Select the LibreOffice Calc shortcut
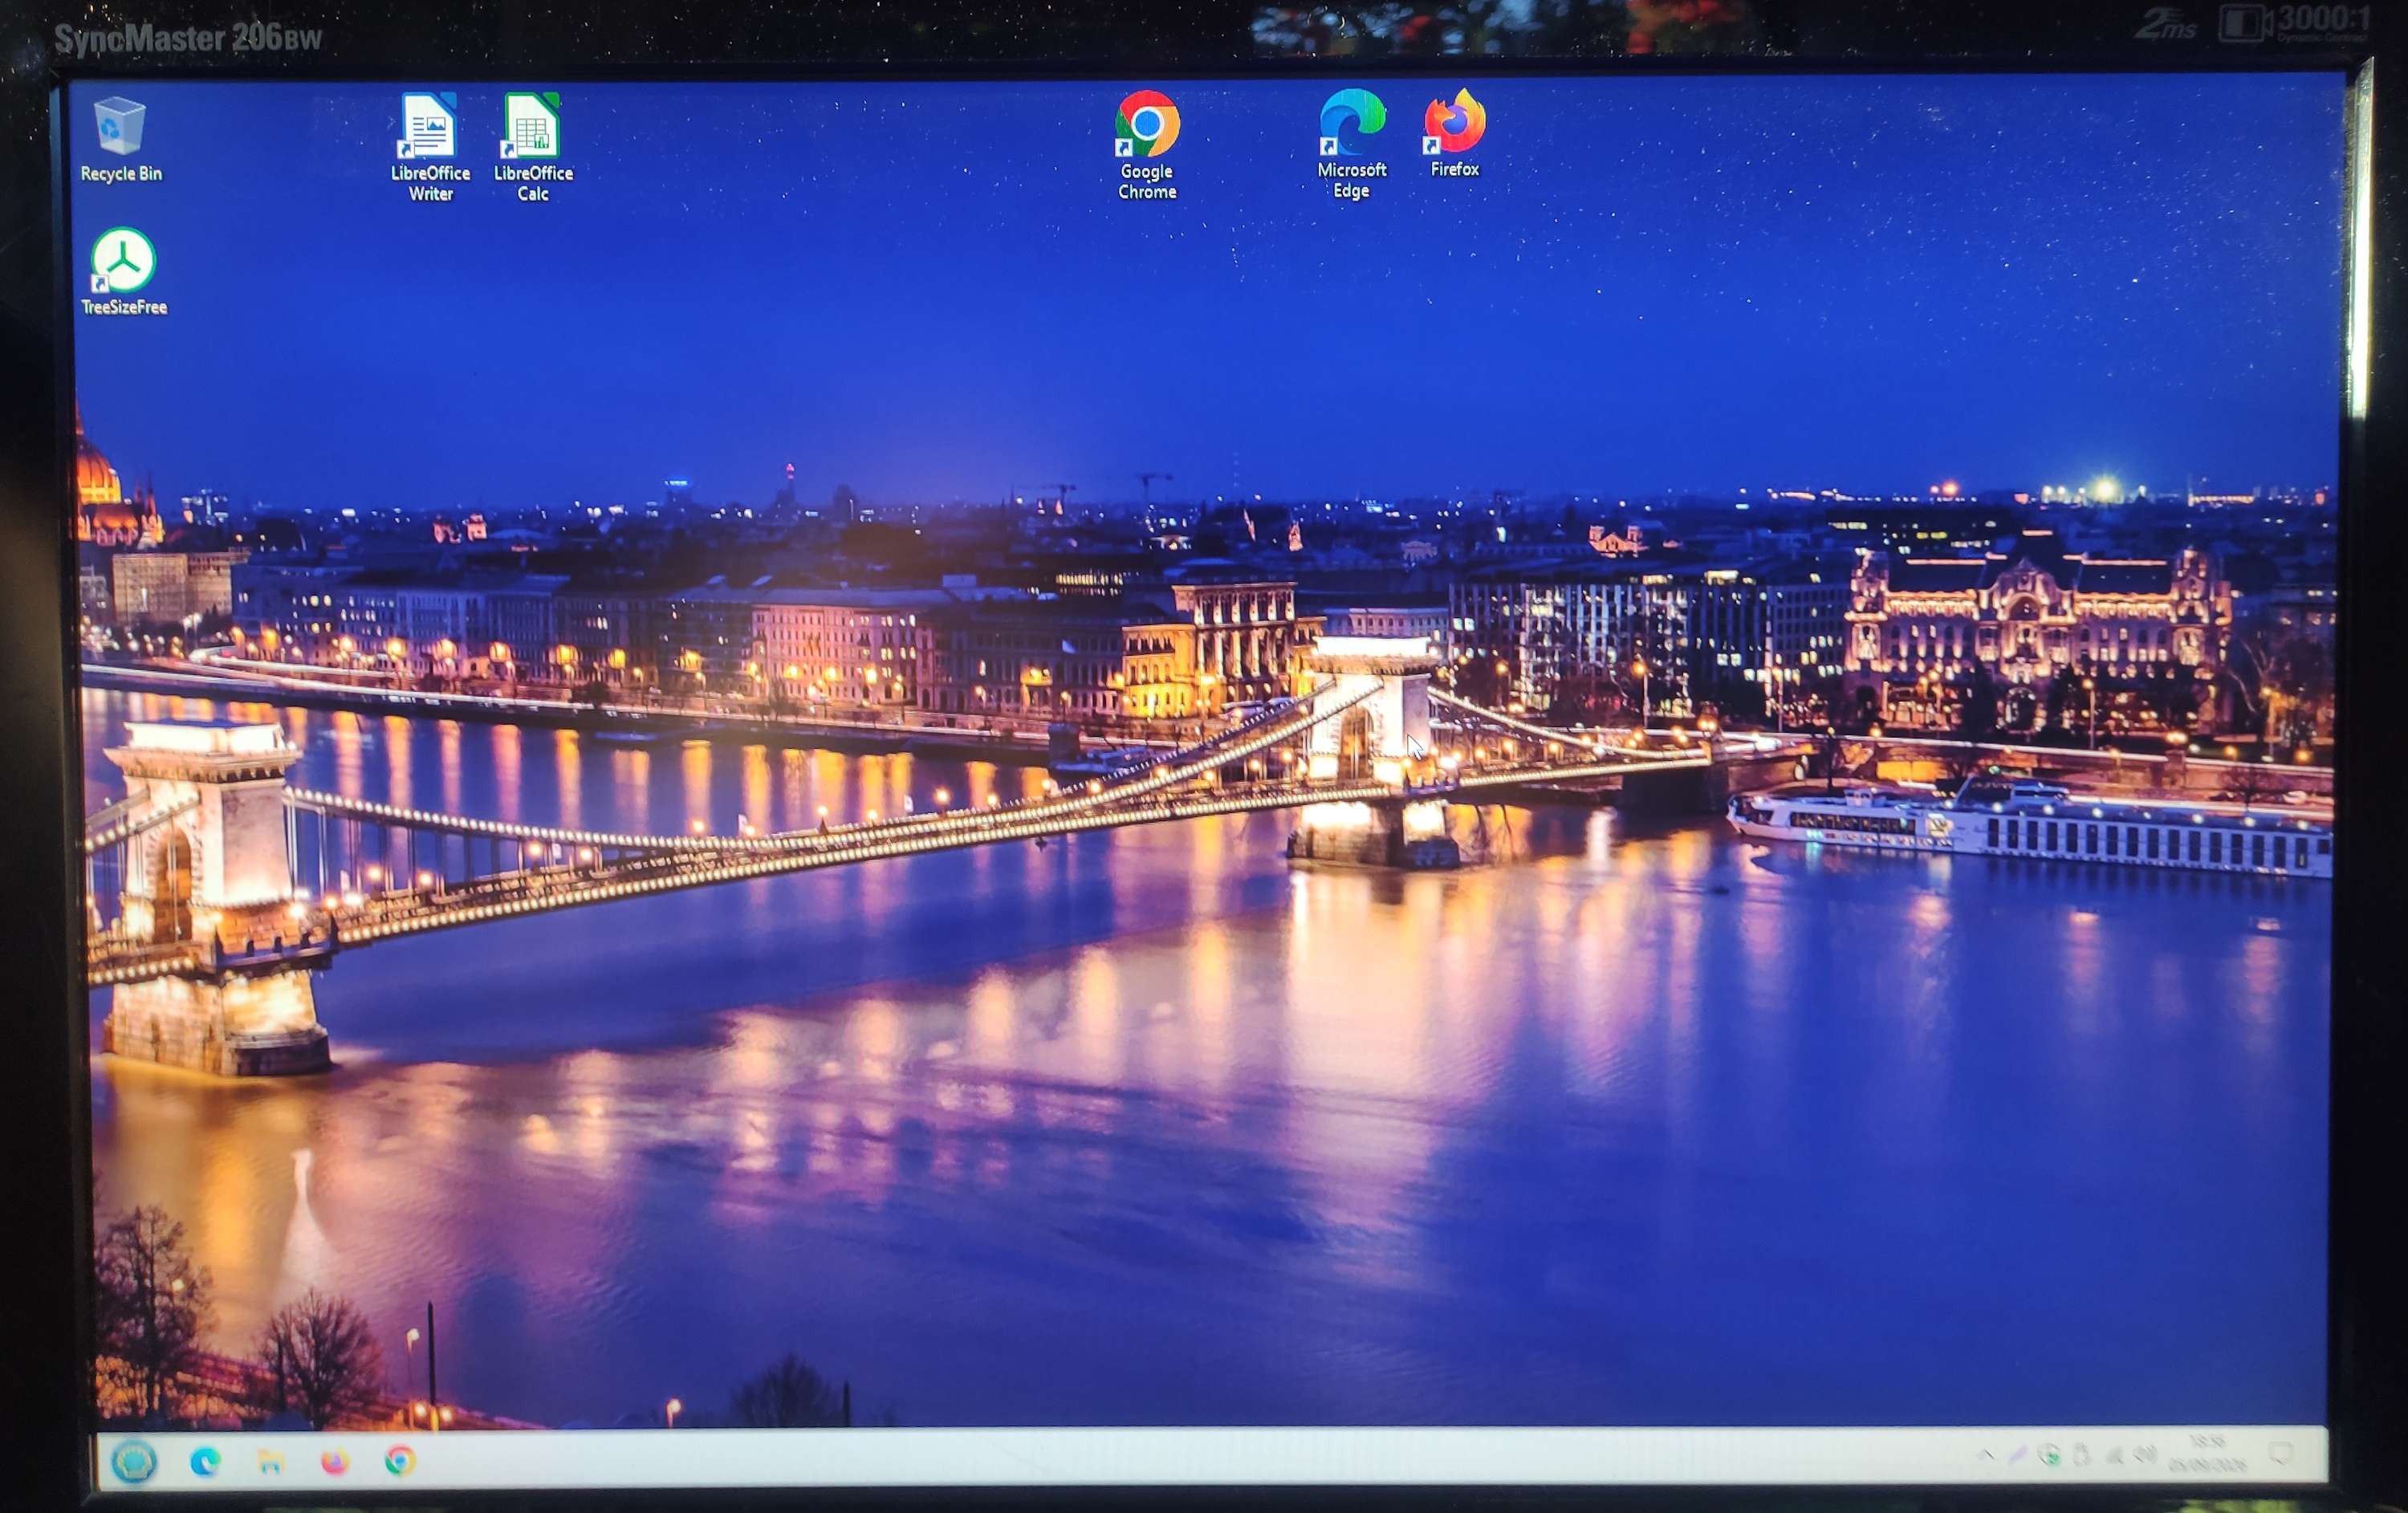Viewport: 2408px width, 1513px height. 533,148
